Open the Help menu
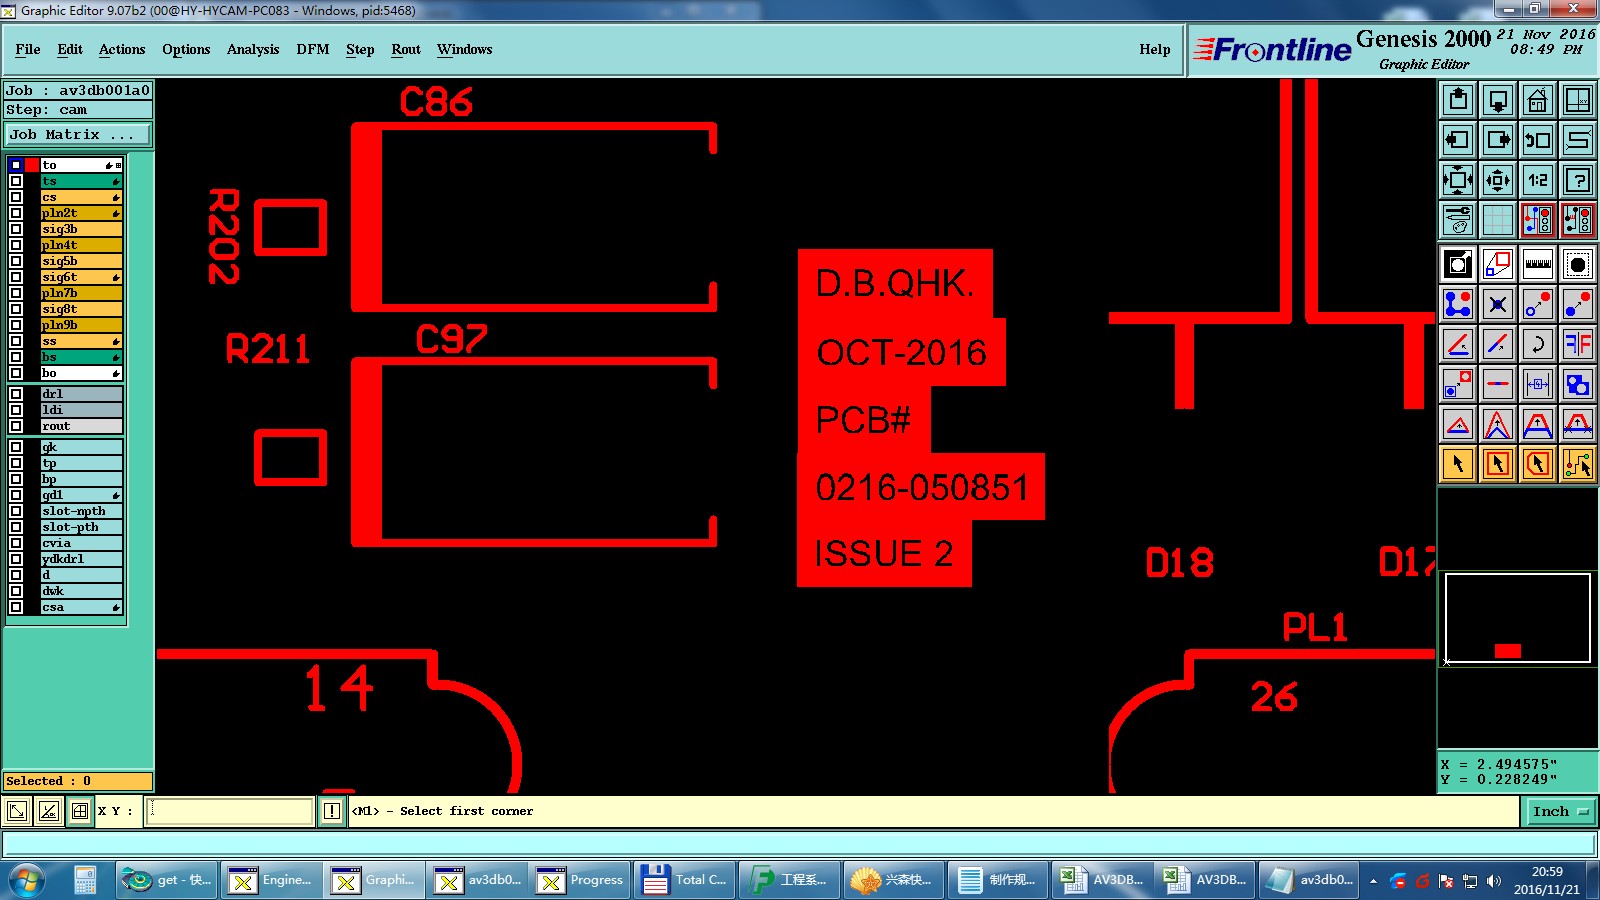 coord(1155,49)
